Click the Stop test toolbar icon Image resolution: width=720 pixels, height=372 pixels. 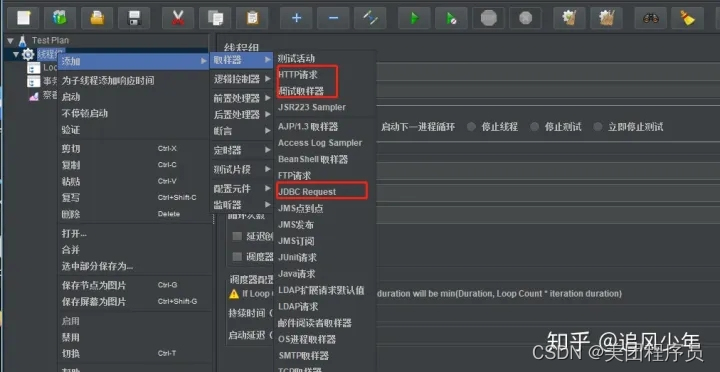coord(489,18)
